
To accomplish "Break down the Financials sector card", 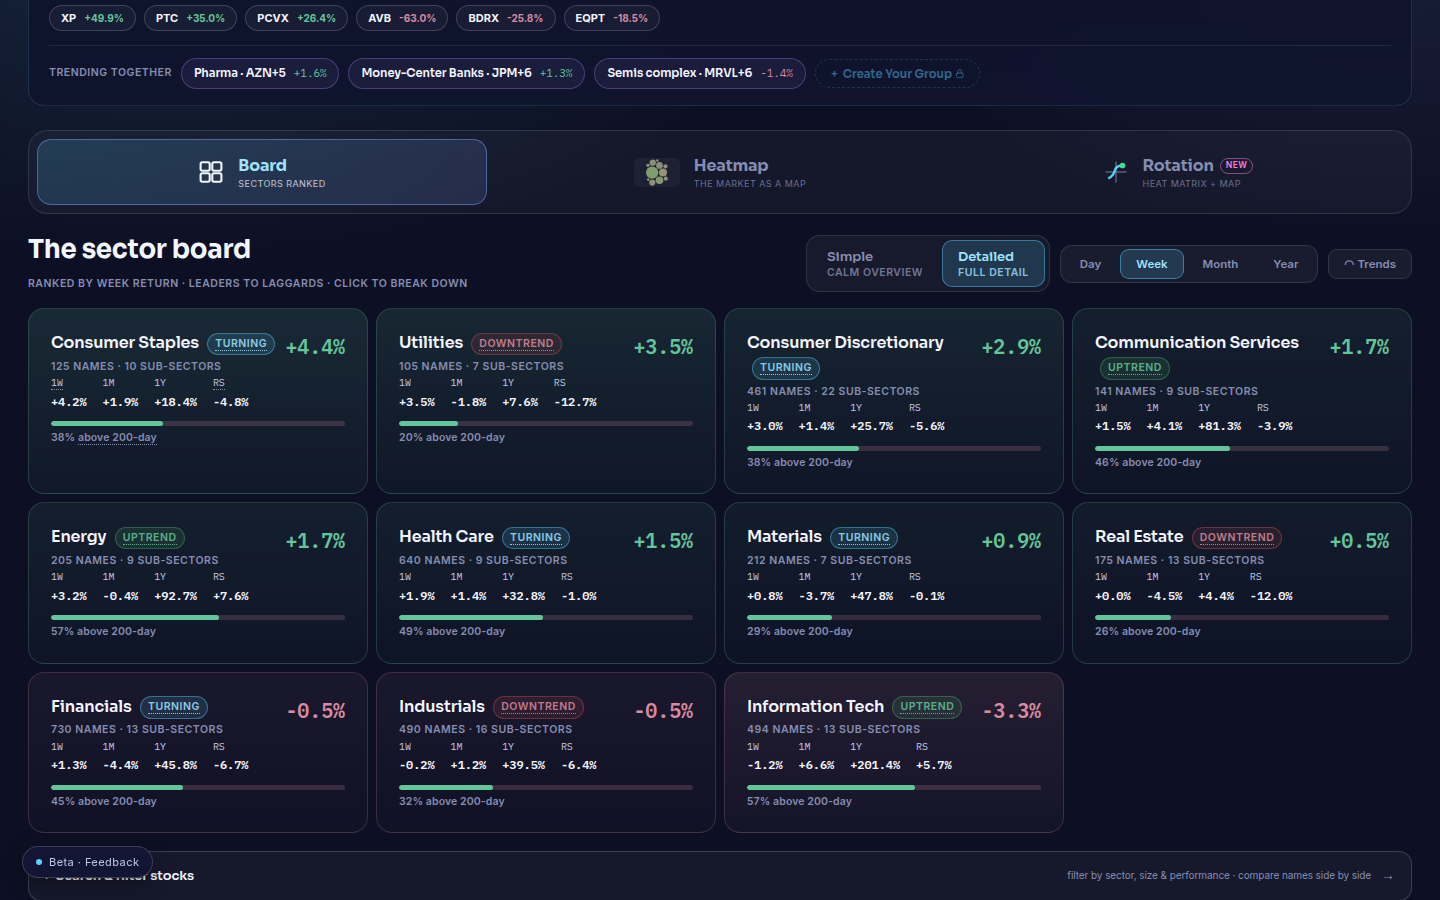I will point(198,752).
